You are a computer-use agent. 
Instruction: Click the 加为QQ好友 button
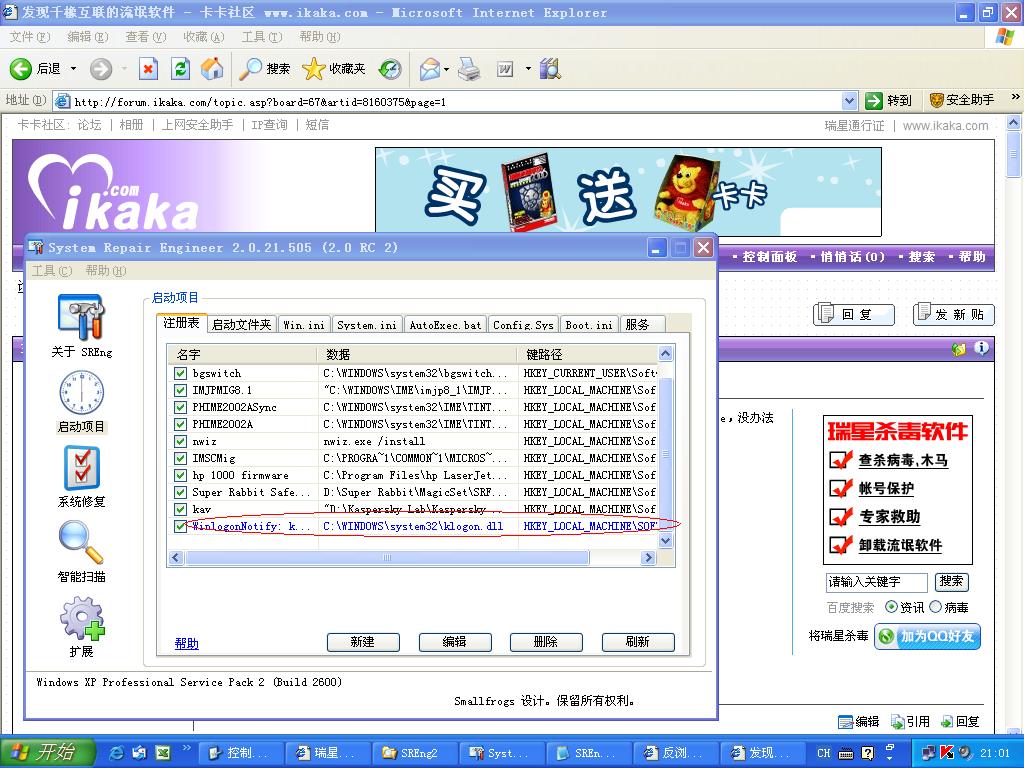tap(927, 636)
